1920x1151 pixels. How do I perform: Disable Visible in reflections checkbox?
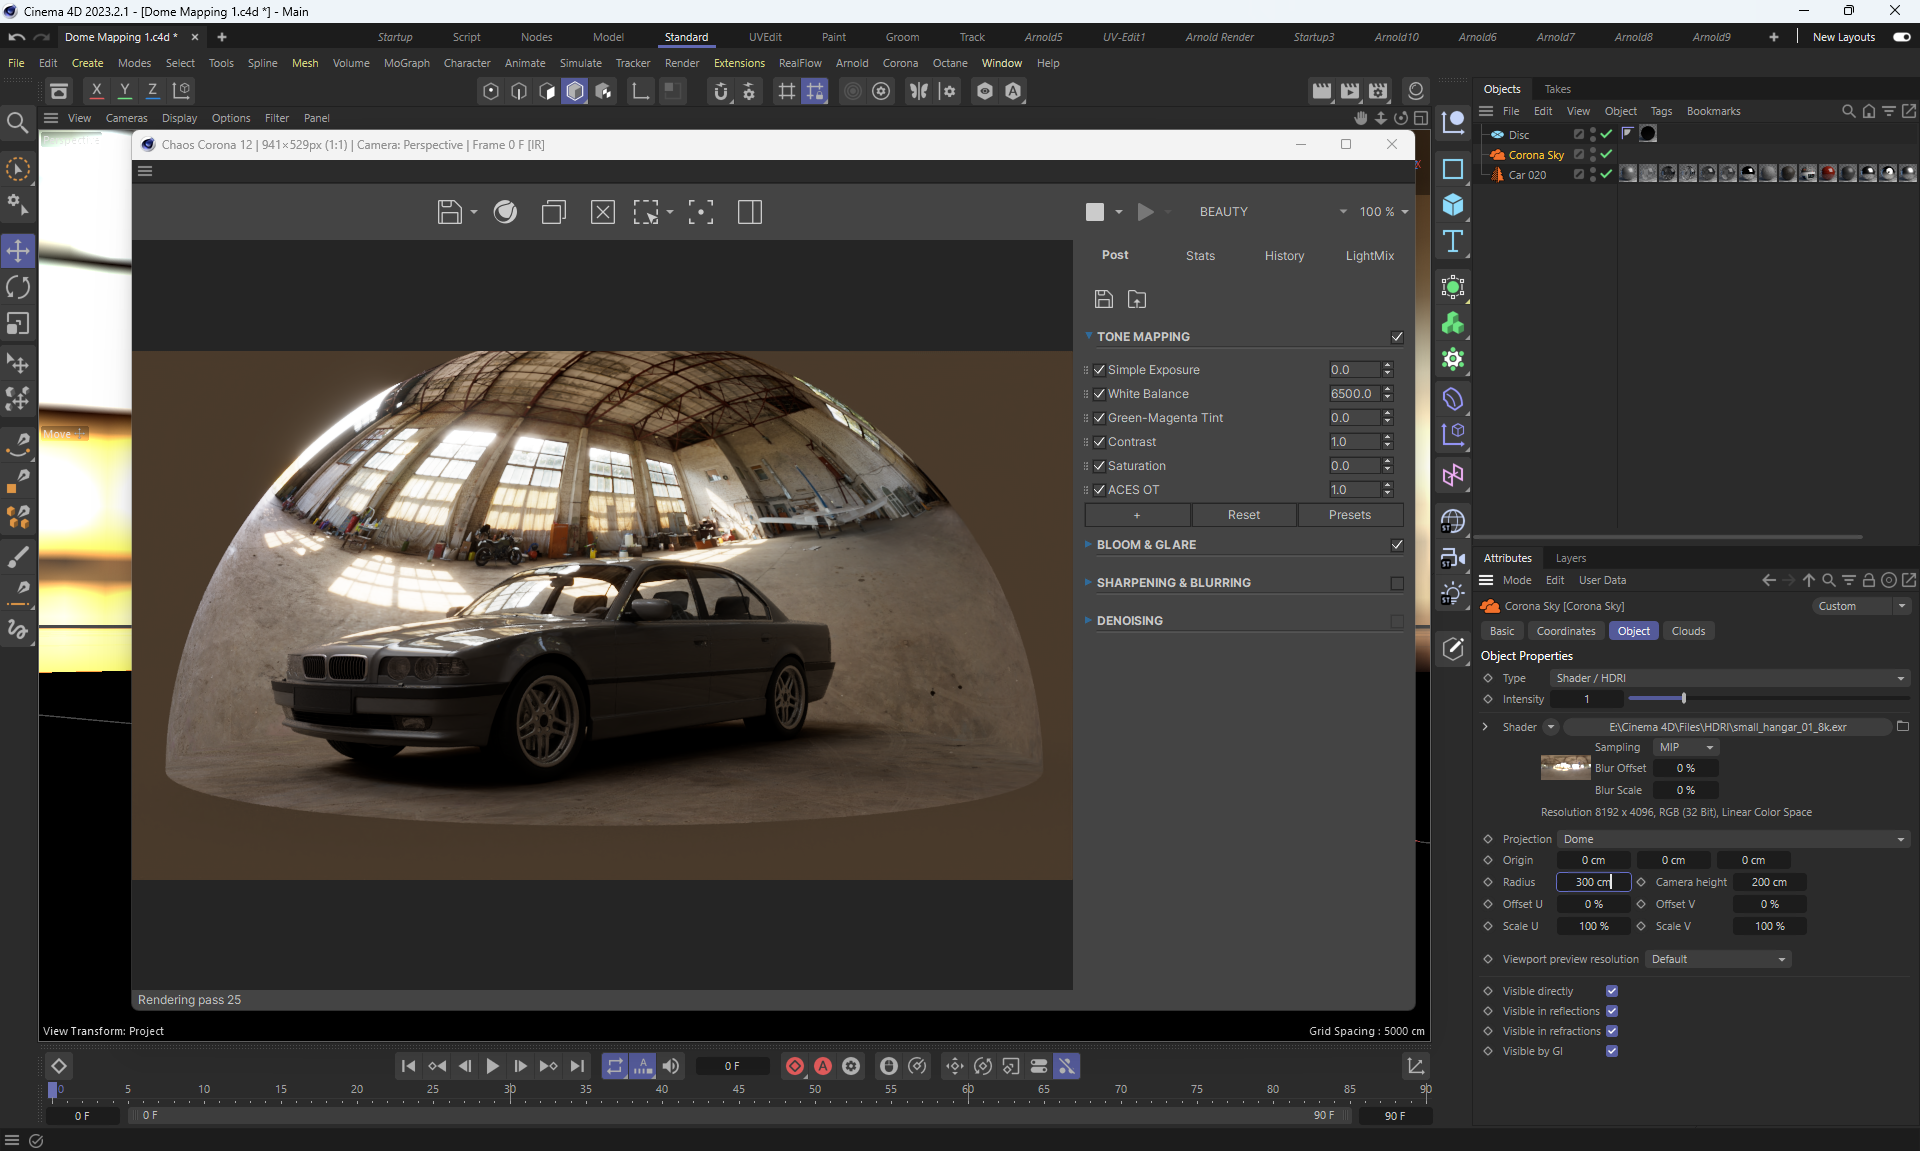click(1612, 1011)
